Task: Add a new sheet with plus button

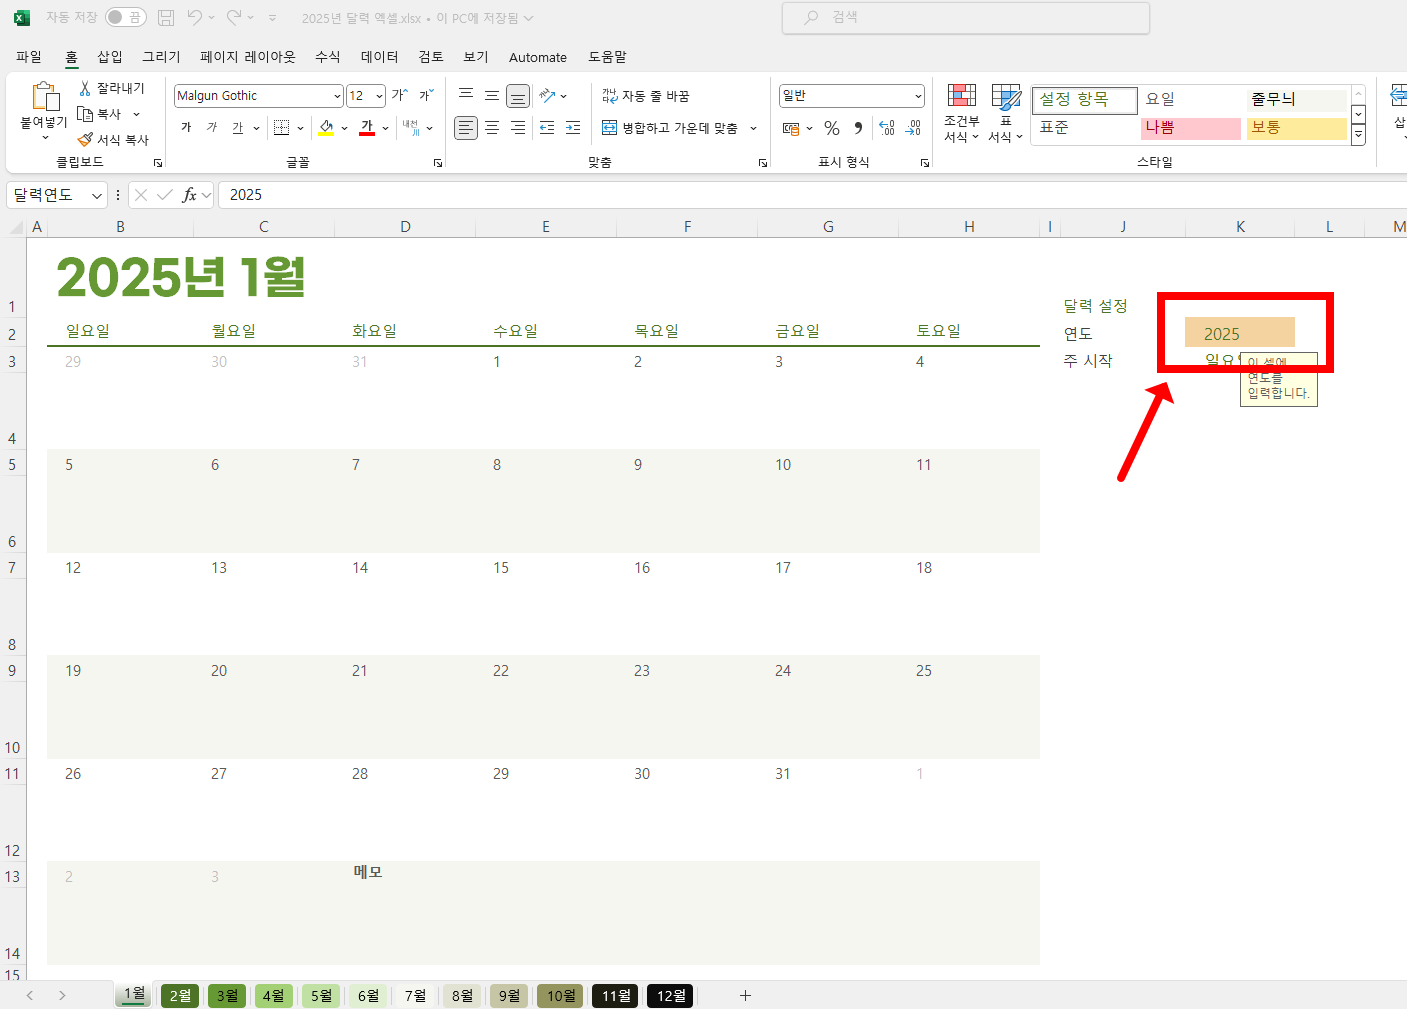Action: pos(745,995)
